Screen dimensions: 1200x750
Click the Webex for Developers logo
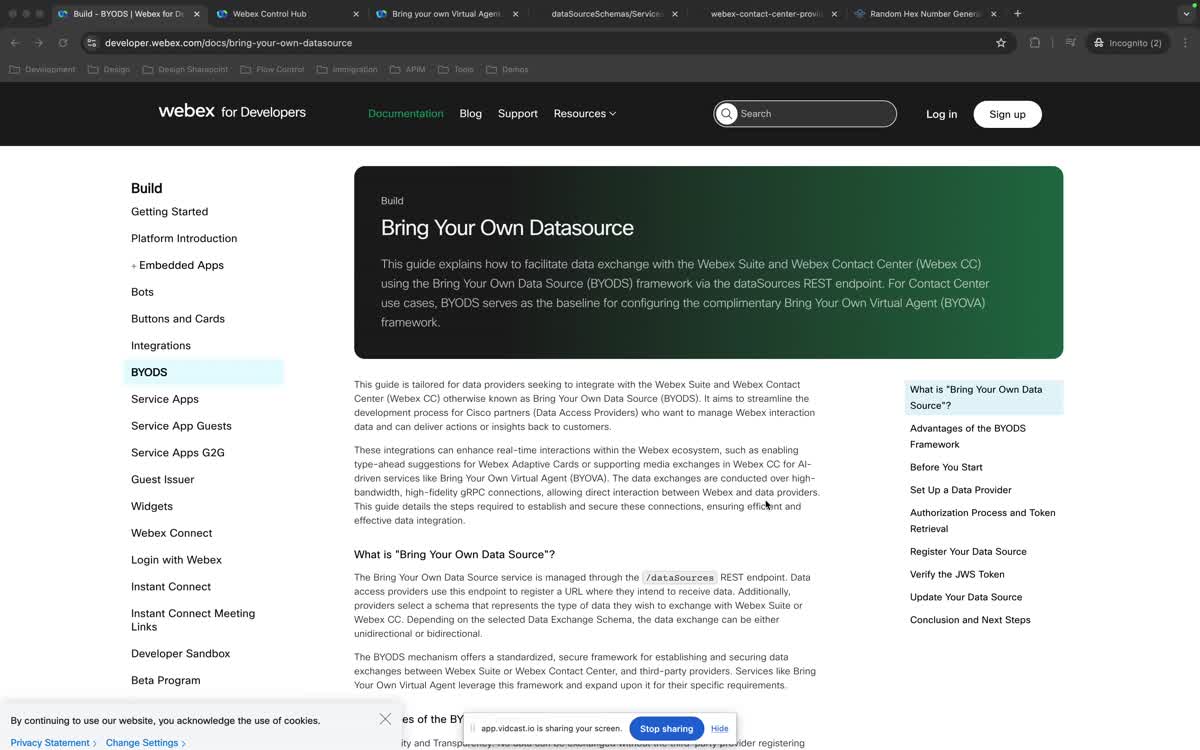(x=232, y=112)
